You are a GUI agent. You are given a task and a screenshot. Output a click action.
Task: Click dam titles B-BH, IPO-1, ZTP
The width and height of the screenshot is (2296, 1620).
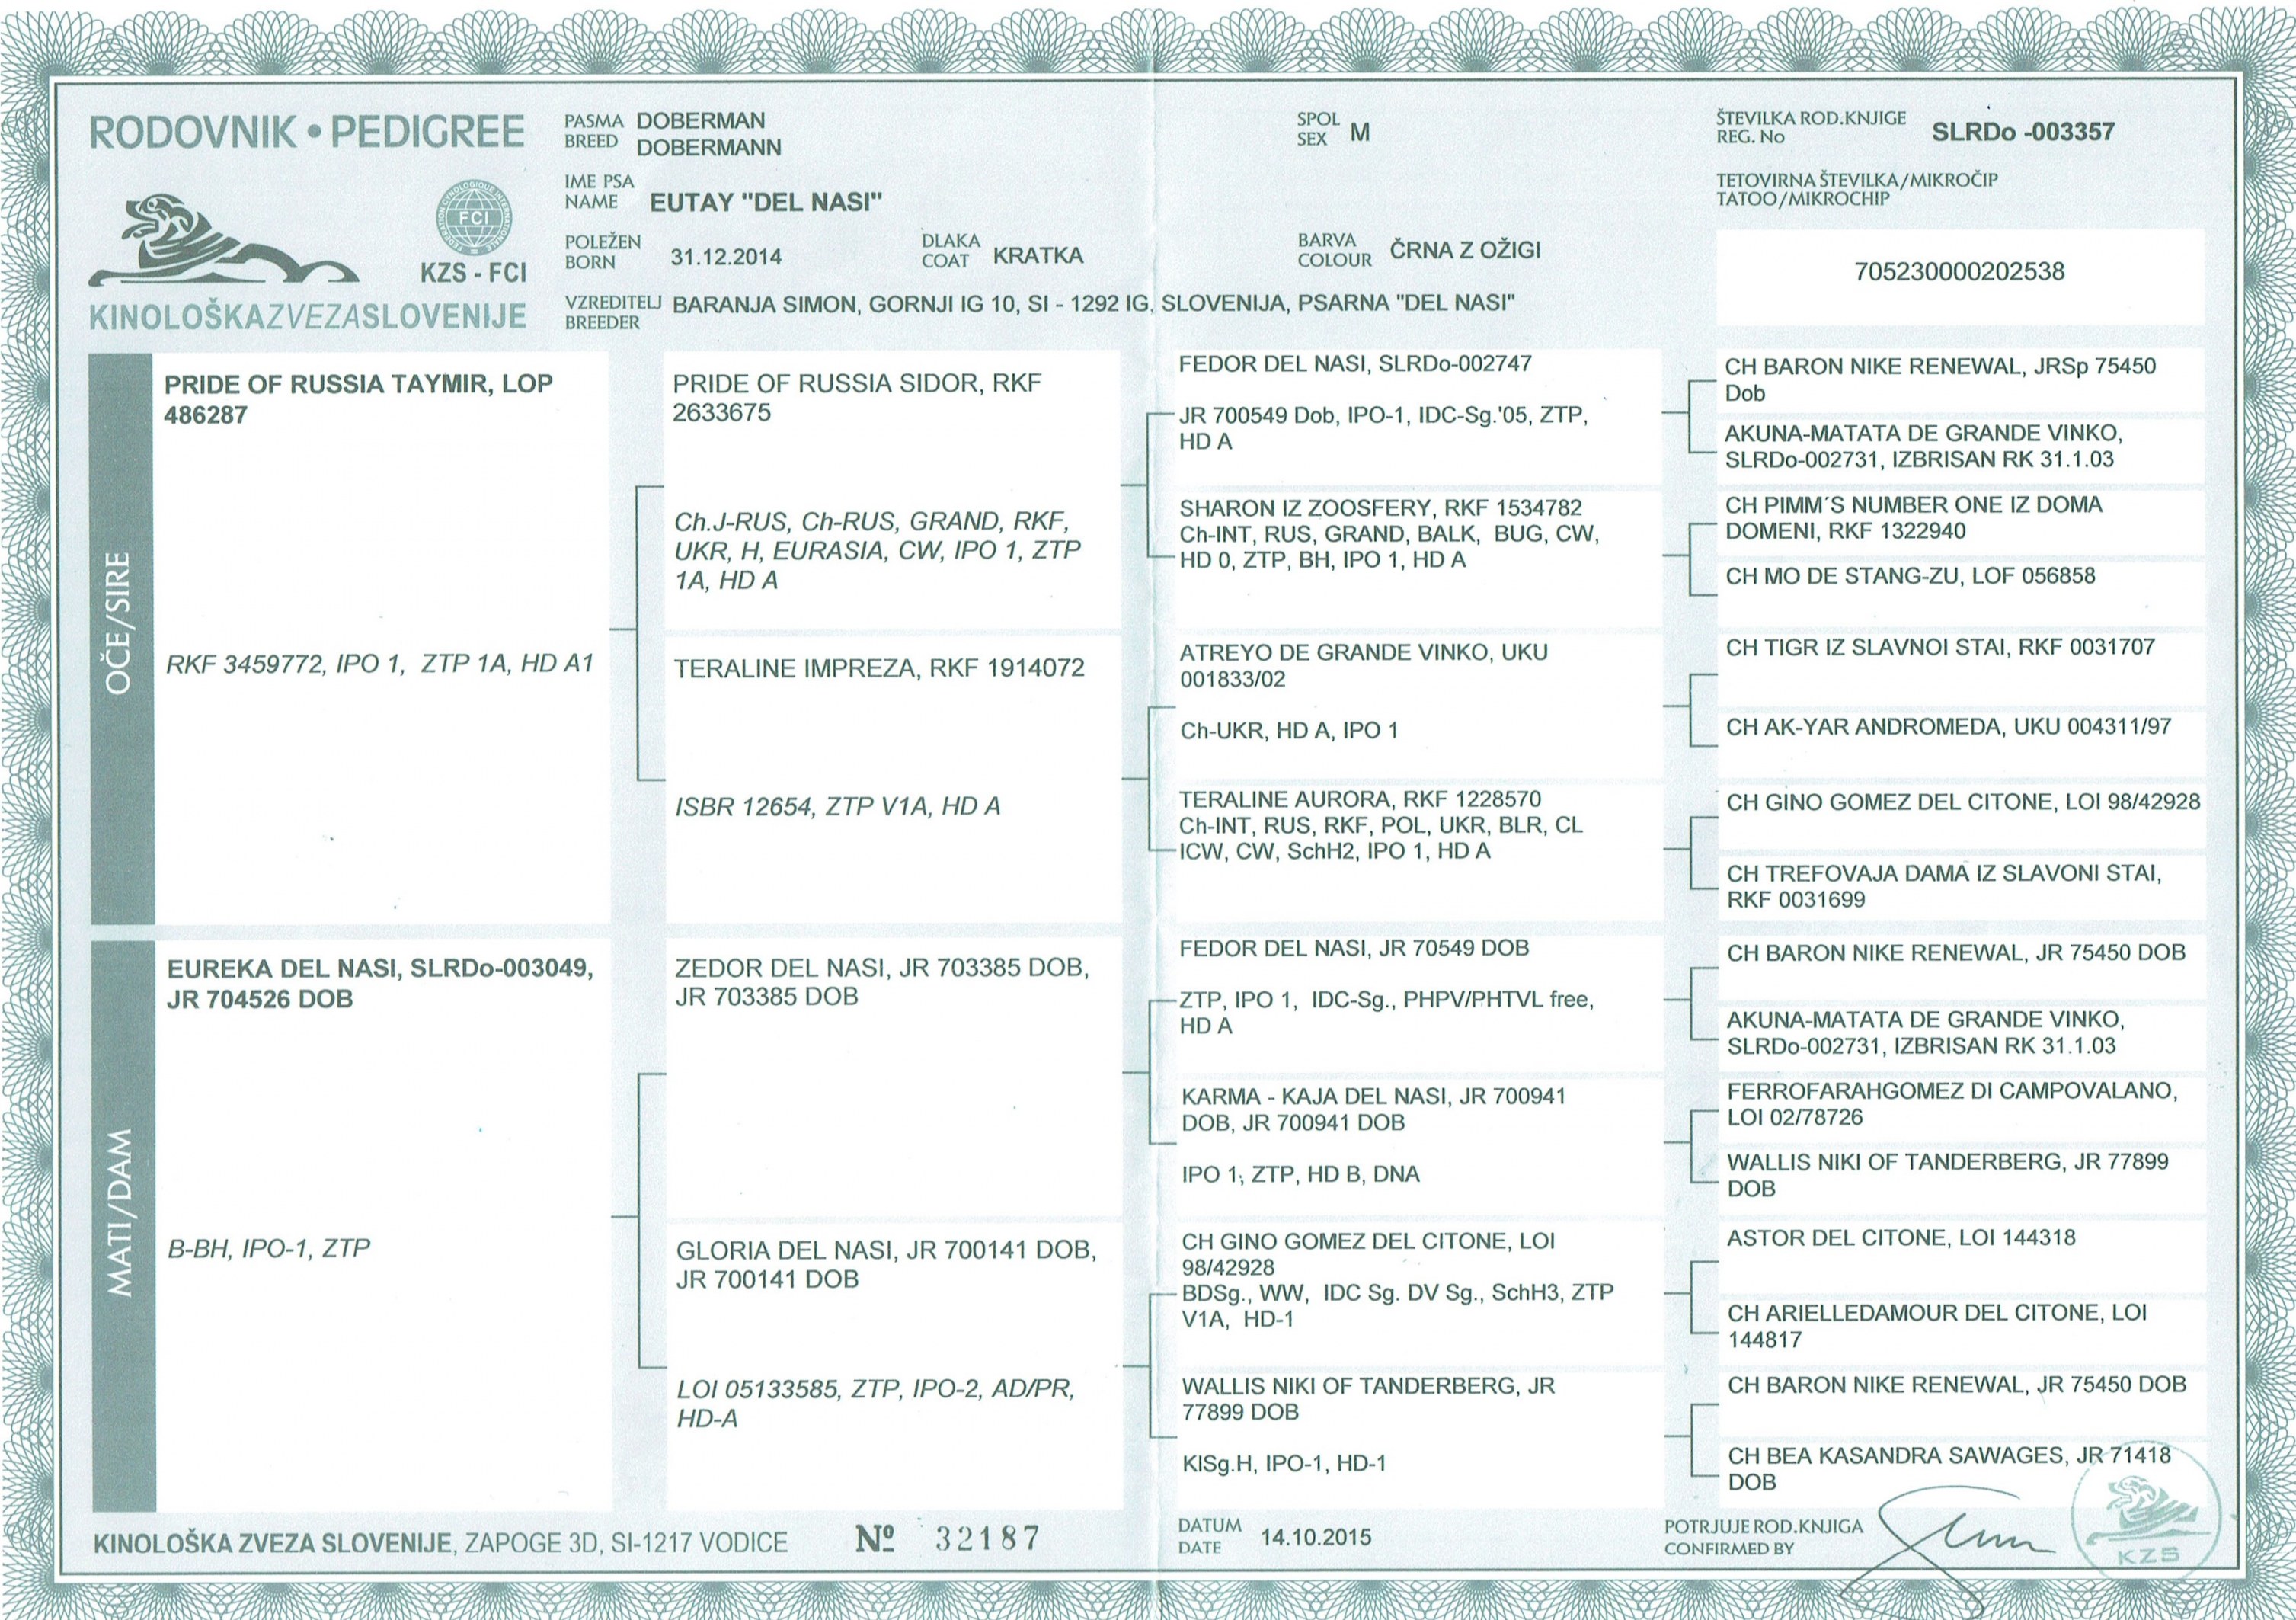point(268,1248)
